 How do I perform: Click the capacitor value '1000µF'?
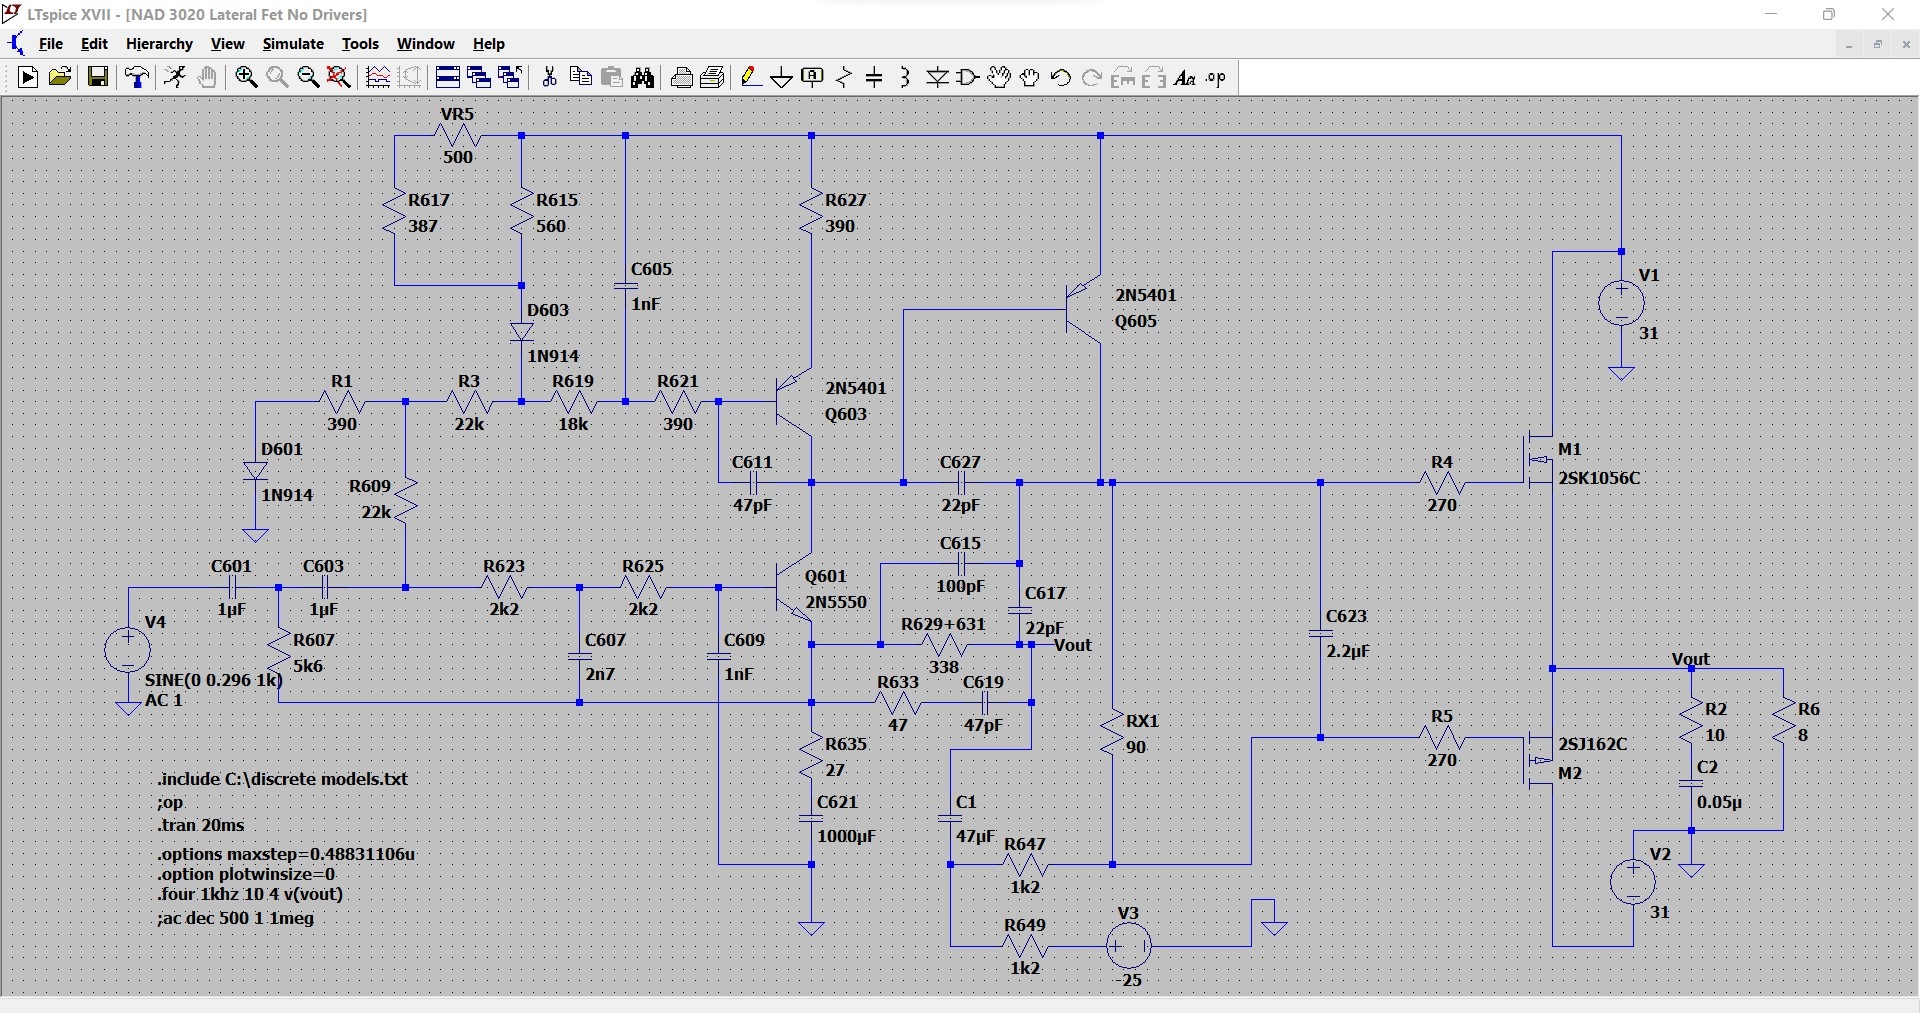click(847, 836)
